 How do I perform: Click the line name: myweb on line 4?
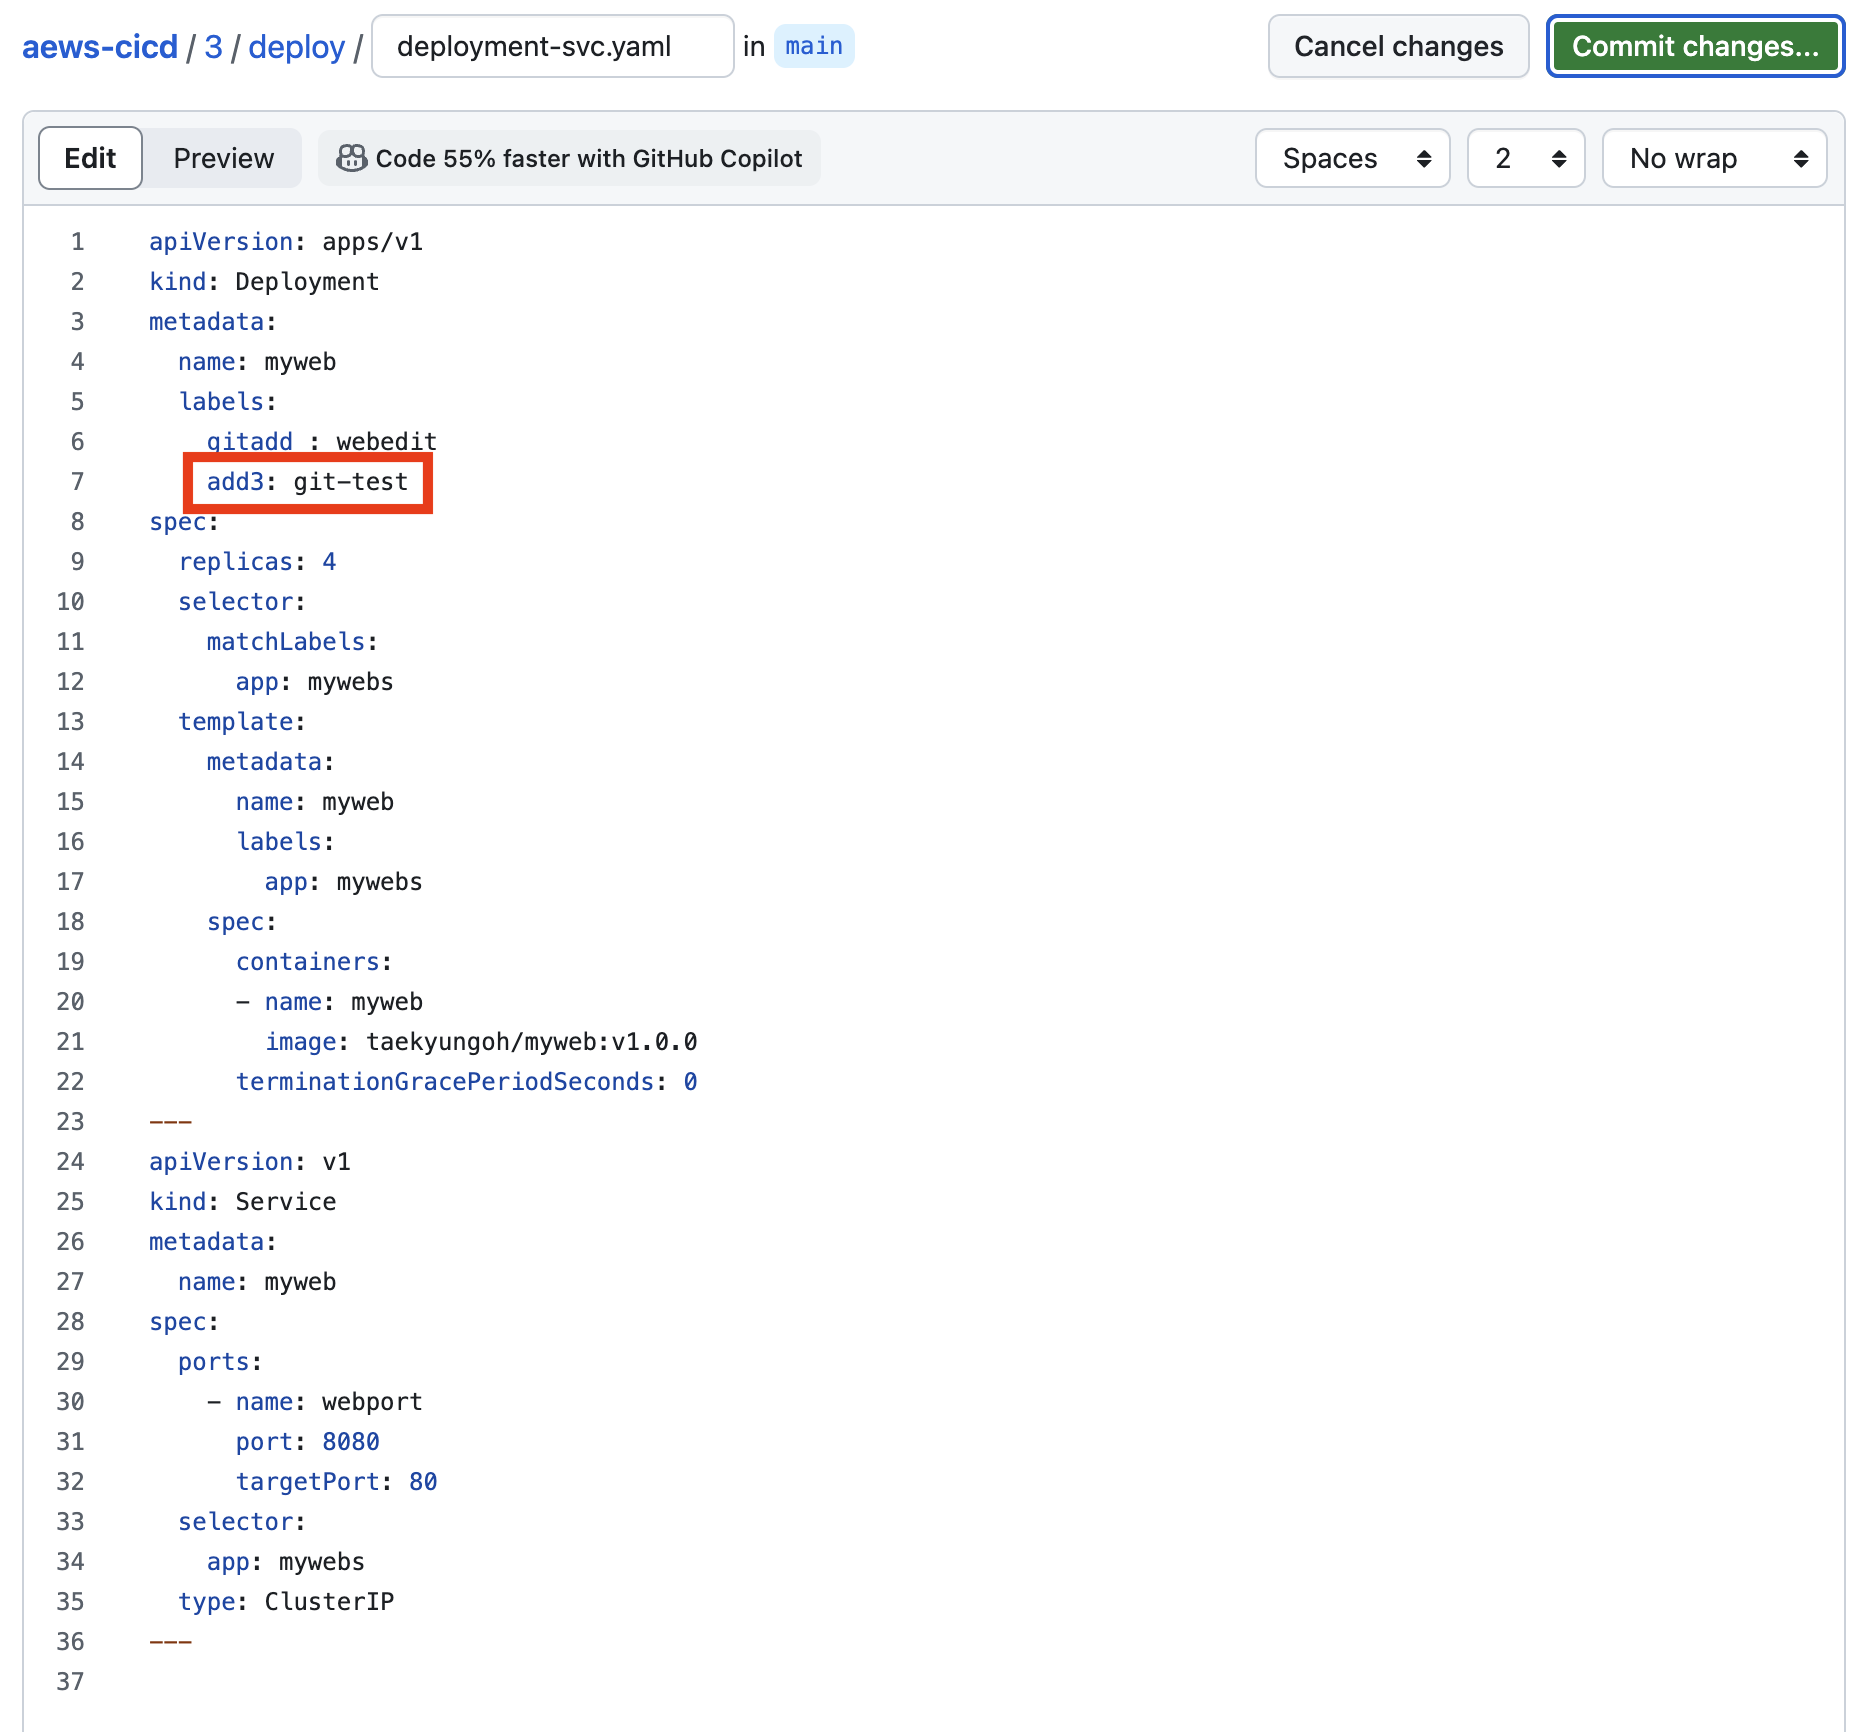(257, 362)
